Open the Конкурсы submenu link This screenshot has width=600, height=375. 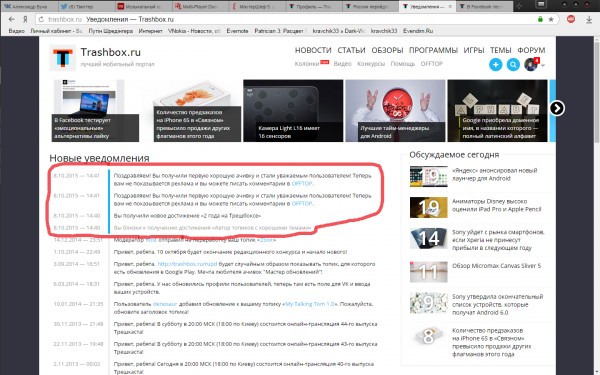coord(371,64)
